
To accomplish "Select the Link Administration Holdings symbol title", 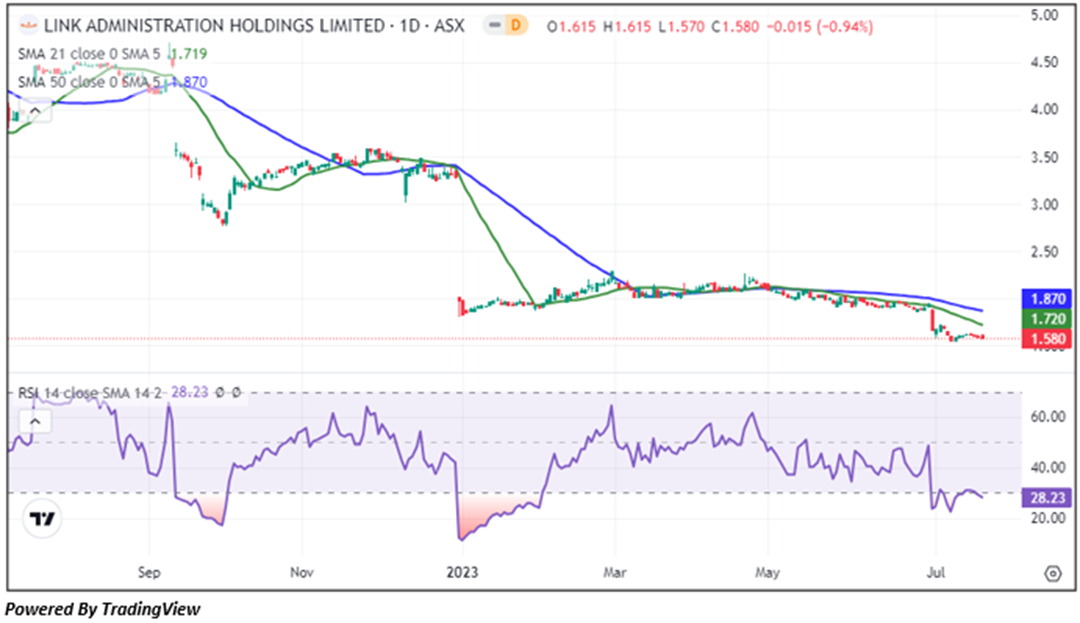I will 254,26.
